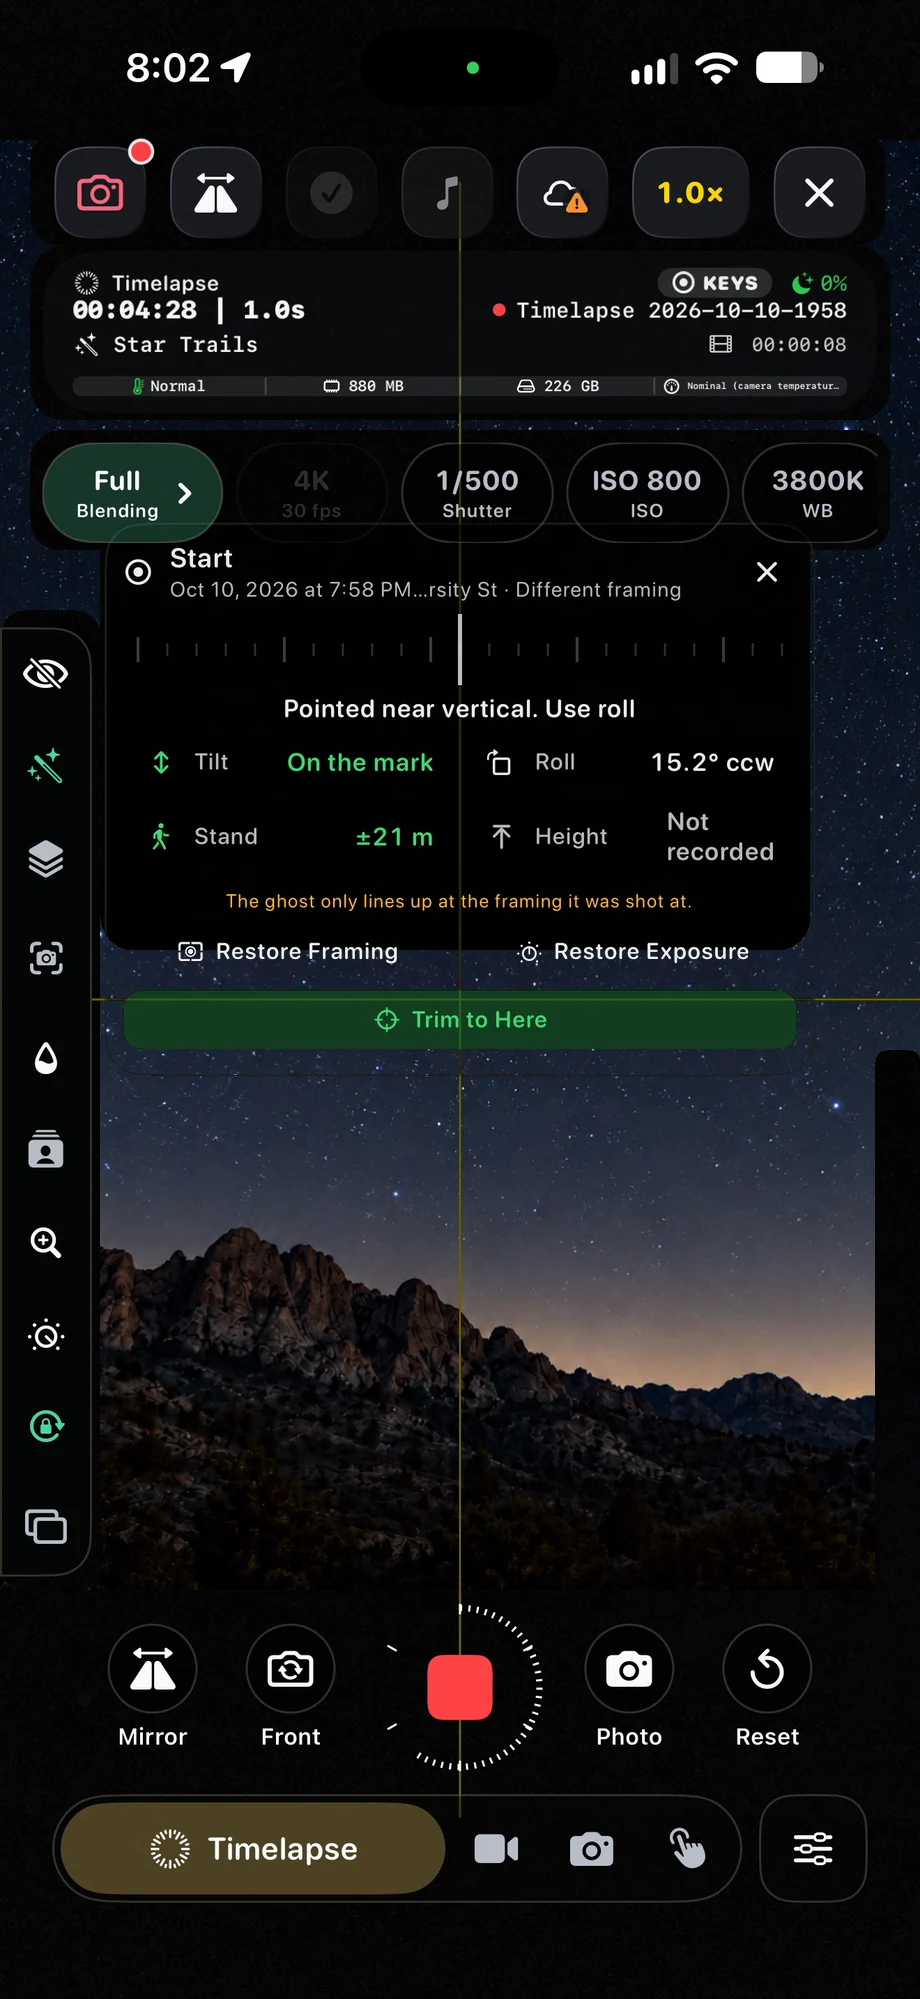This screenshot has height=1999, width=920.
Task: Tap the Tilt up-down arrow icon
Action: tap(161, 763)
